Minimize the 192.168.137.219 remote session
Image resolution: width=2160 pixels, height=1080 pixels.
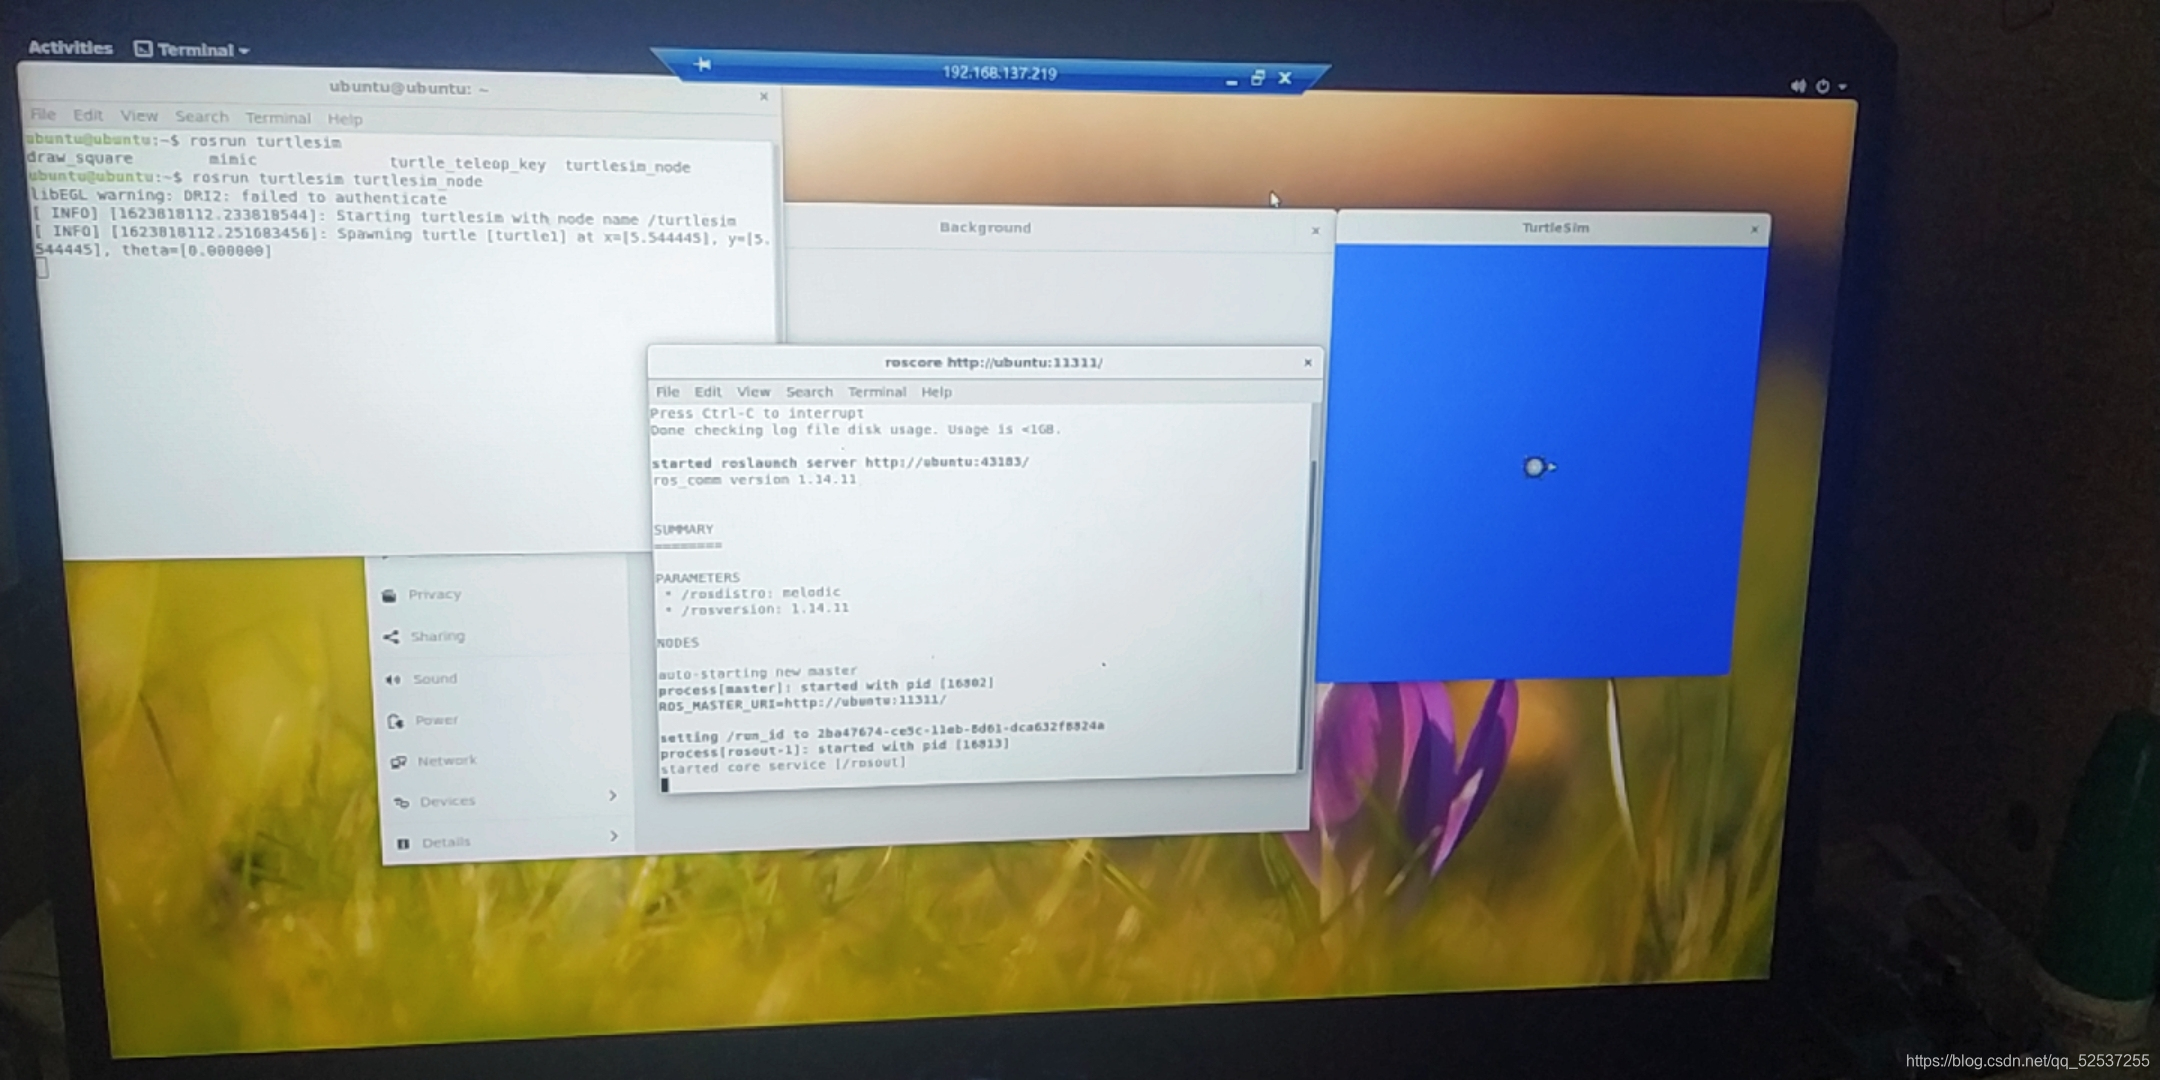(x=1231, y=81)
